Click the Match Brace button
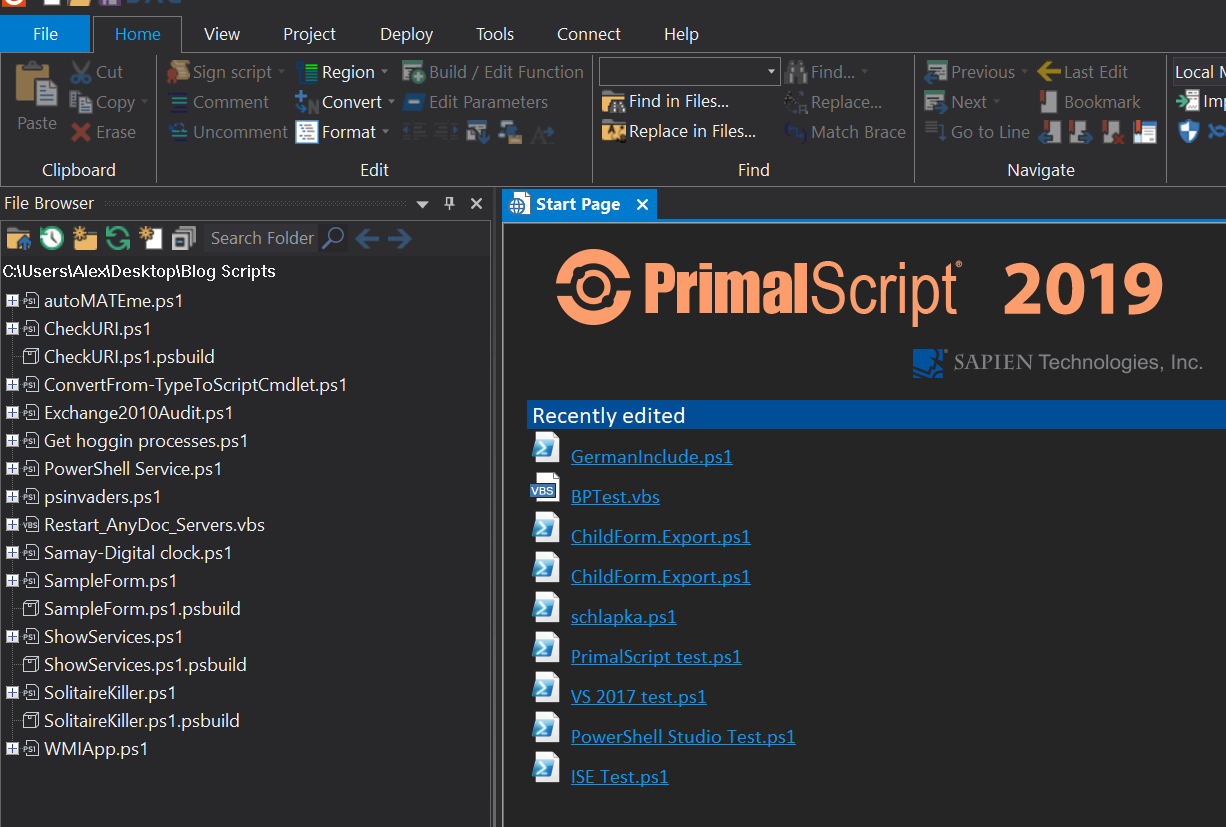Screen dimensions: 1226x827 846,132
